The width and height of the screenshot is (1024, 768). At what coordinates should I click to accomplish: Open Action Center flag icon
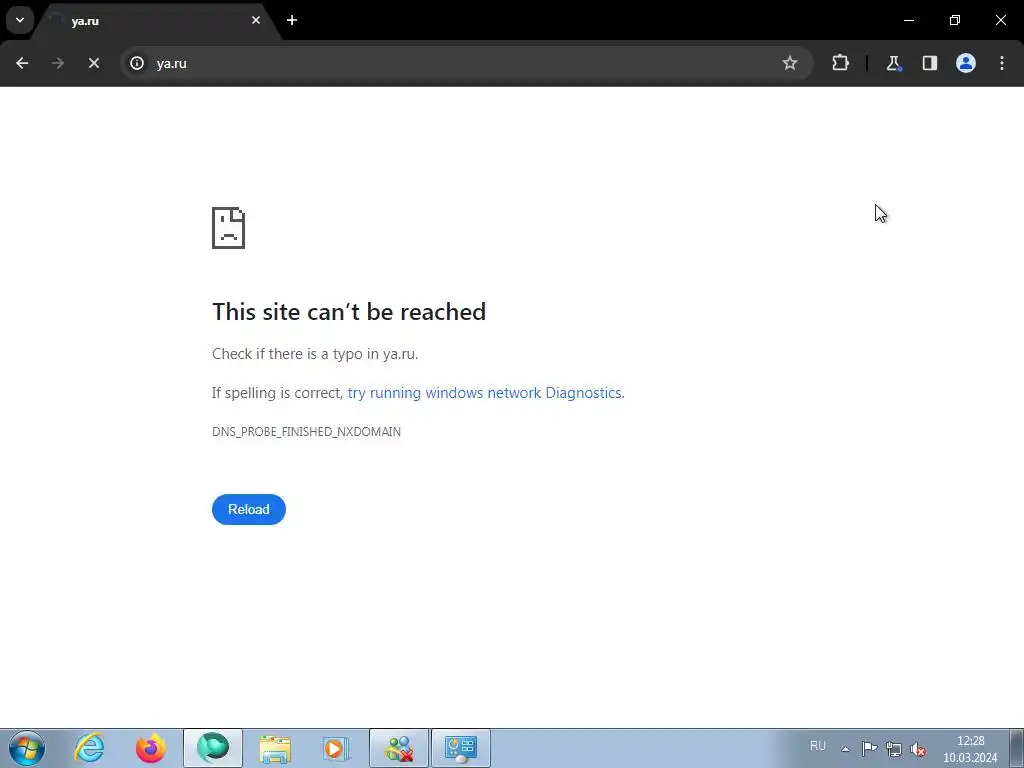point(869,749)
